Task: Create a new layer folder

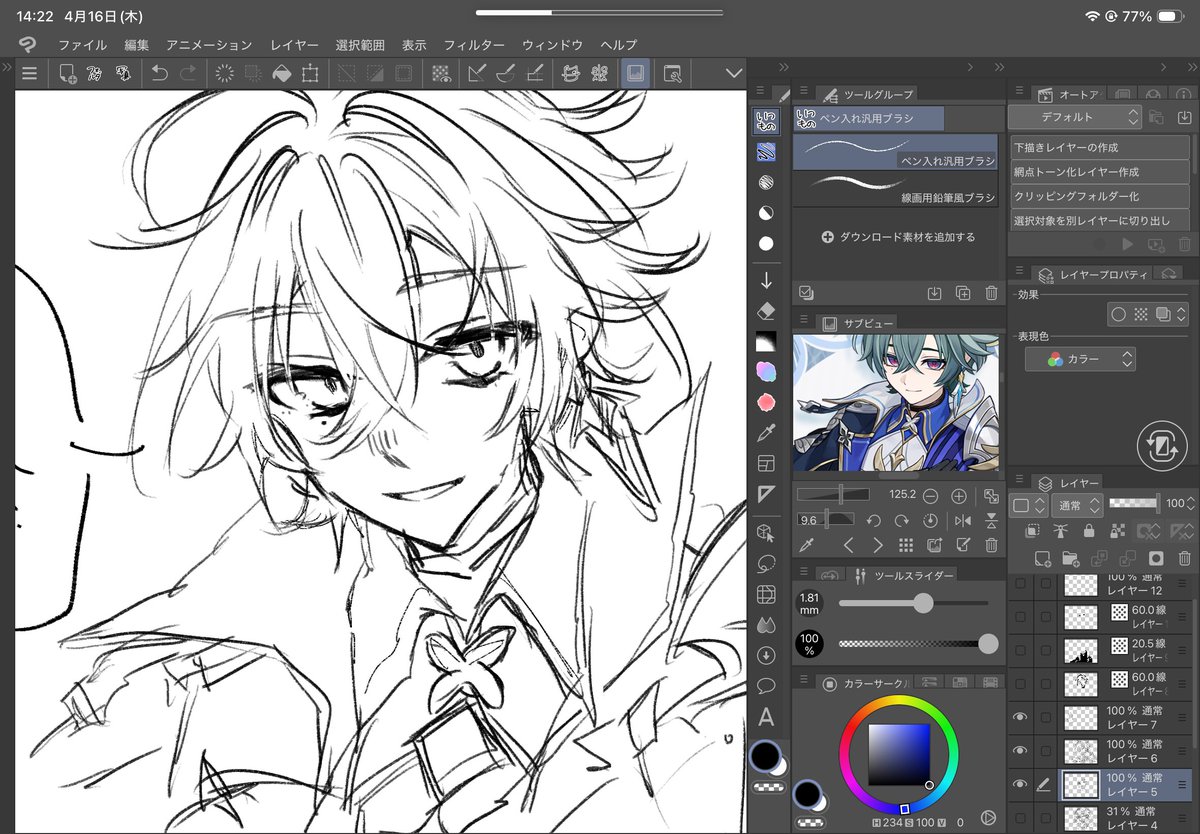Action: click(x=1070, y=559)
